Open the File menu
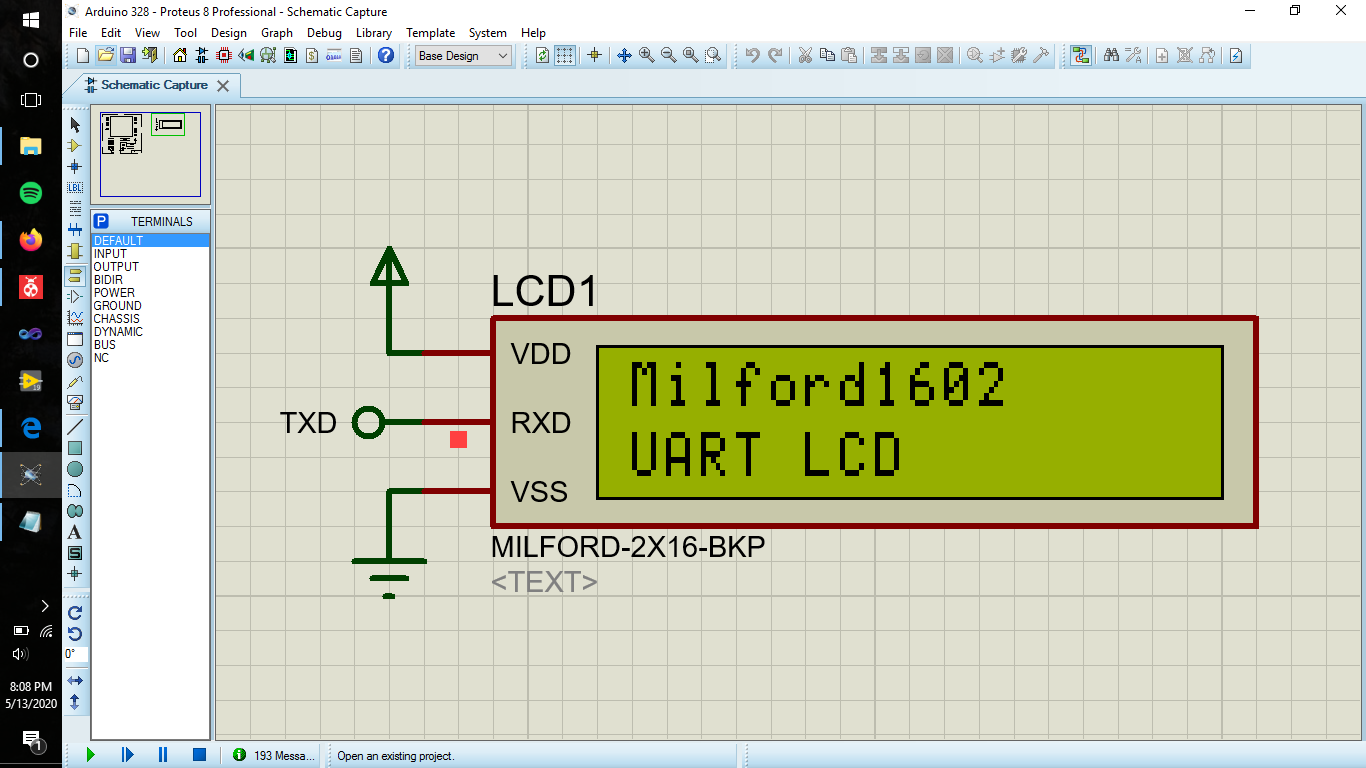 [x=78, y=33]
